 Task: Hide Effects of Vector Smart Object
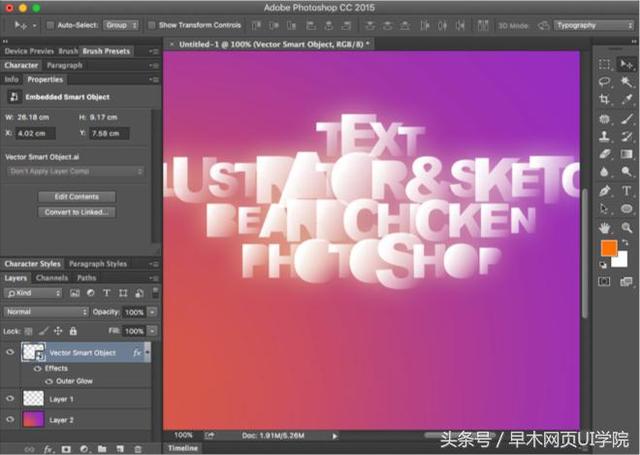[38, 368]
